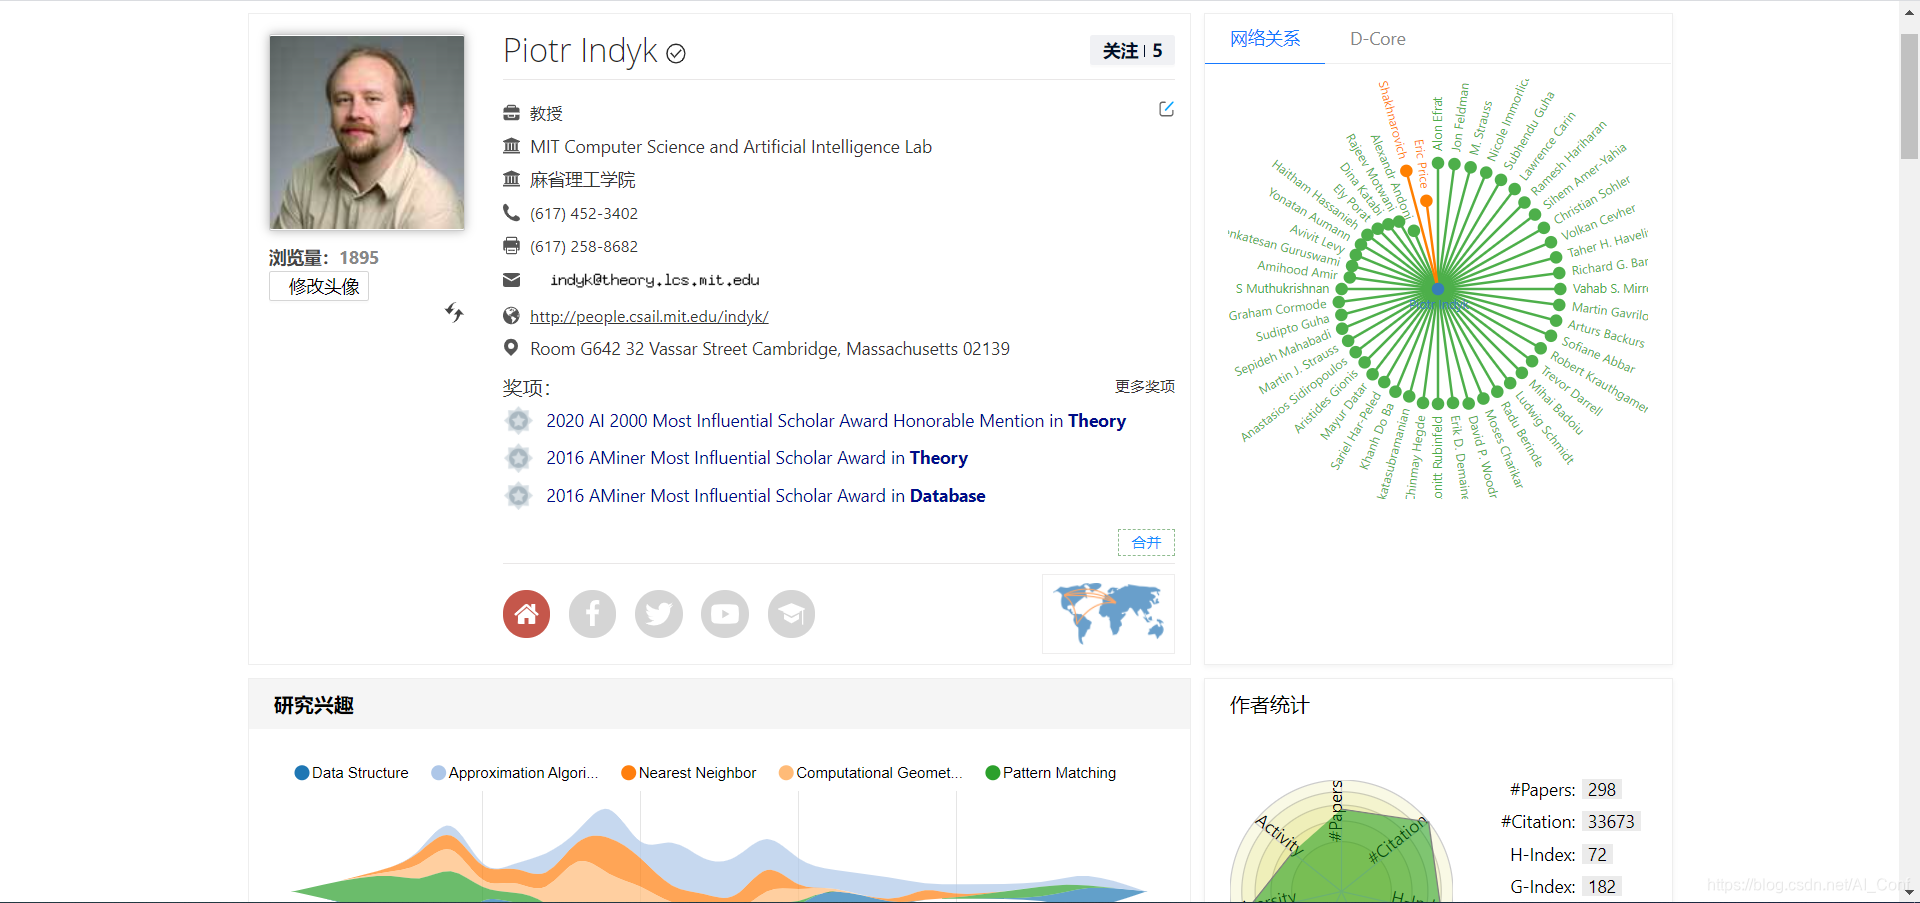Open 2016 AMiner award in Database link

tap(766, 496)
